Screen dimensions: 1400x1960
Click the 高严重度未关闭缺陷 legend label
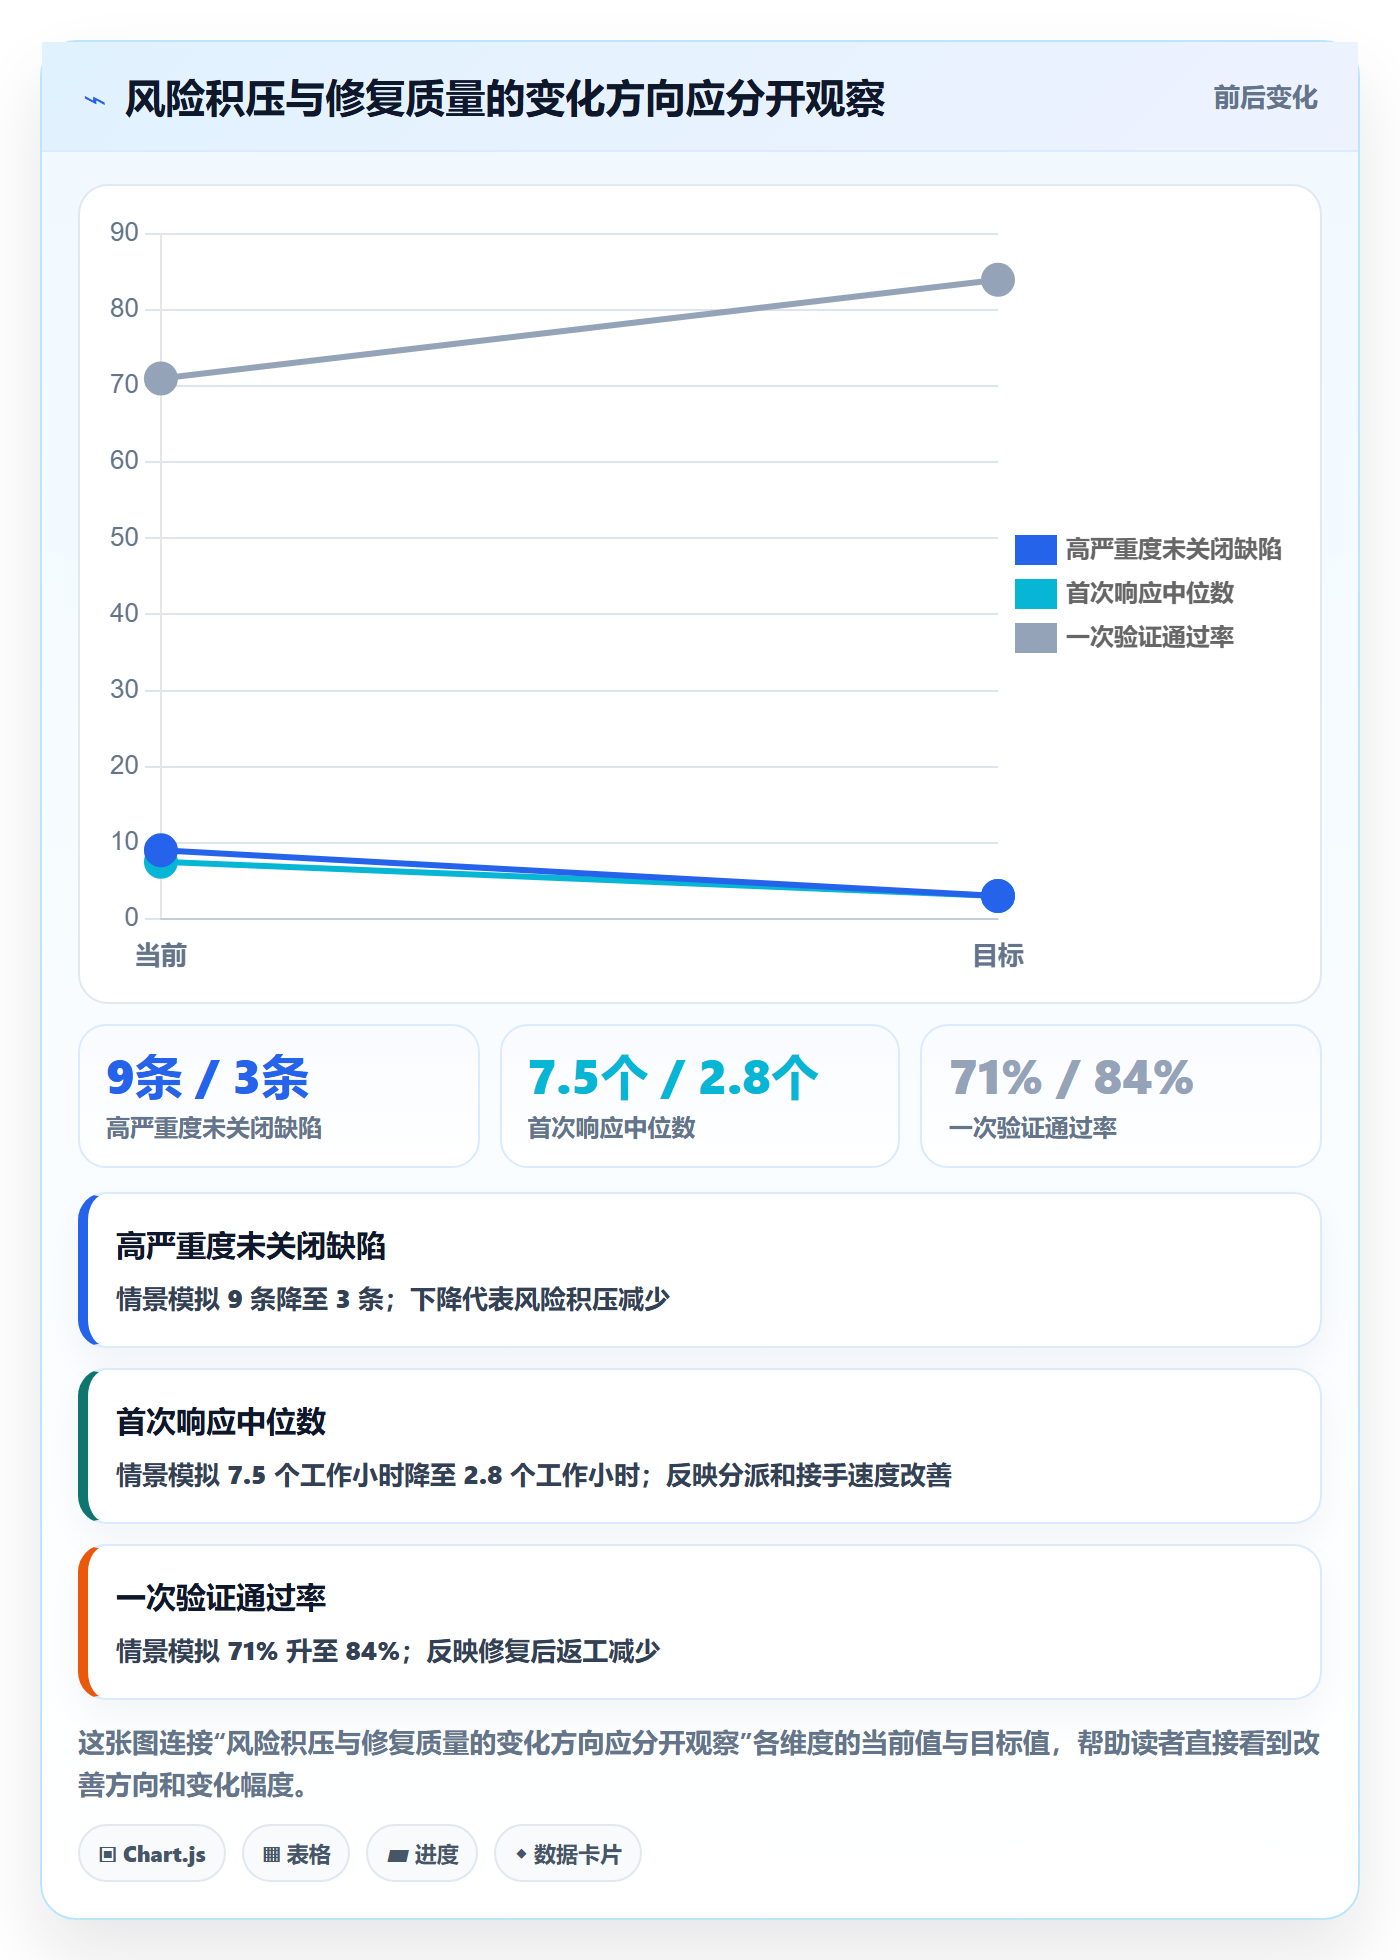(x=1173, y=549)
